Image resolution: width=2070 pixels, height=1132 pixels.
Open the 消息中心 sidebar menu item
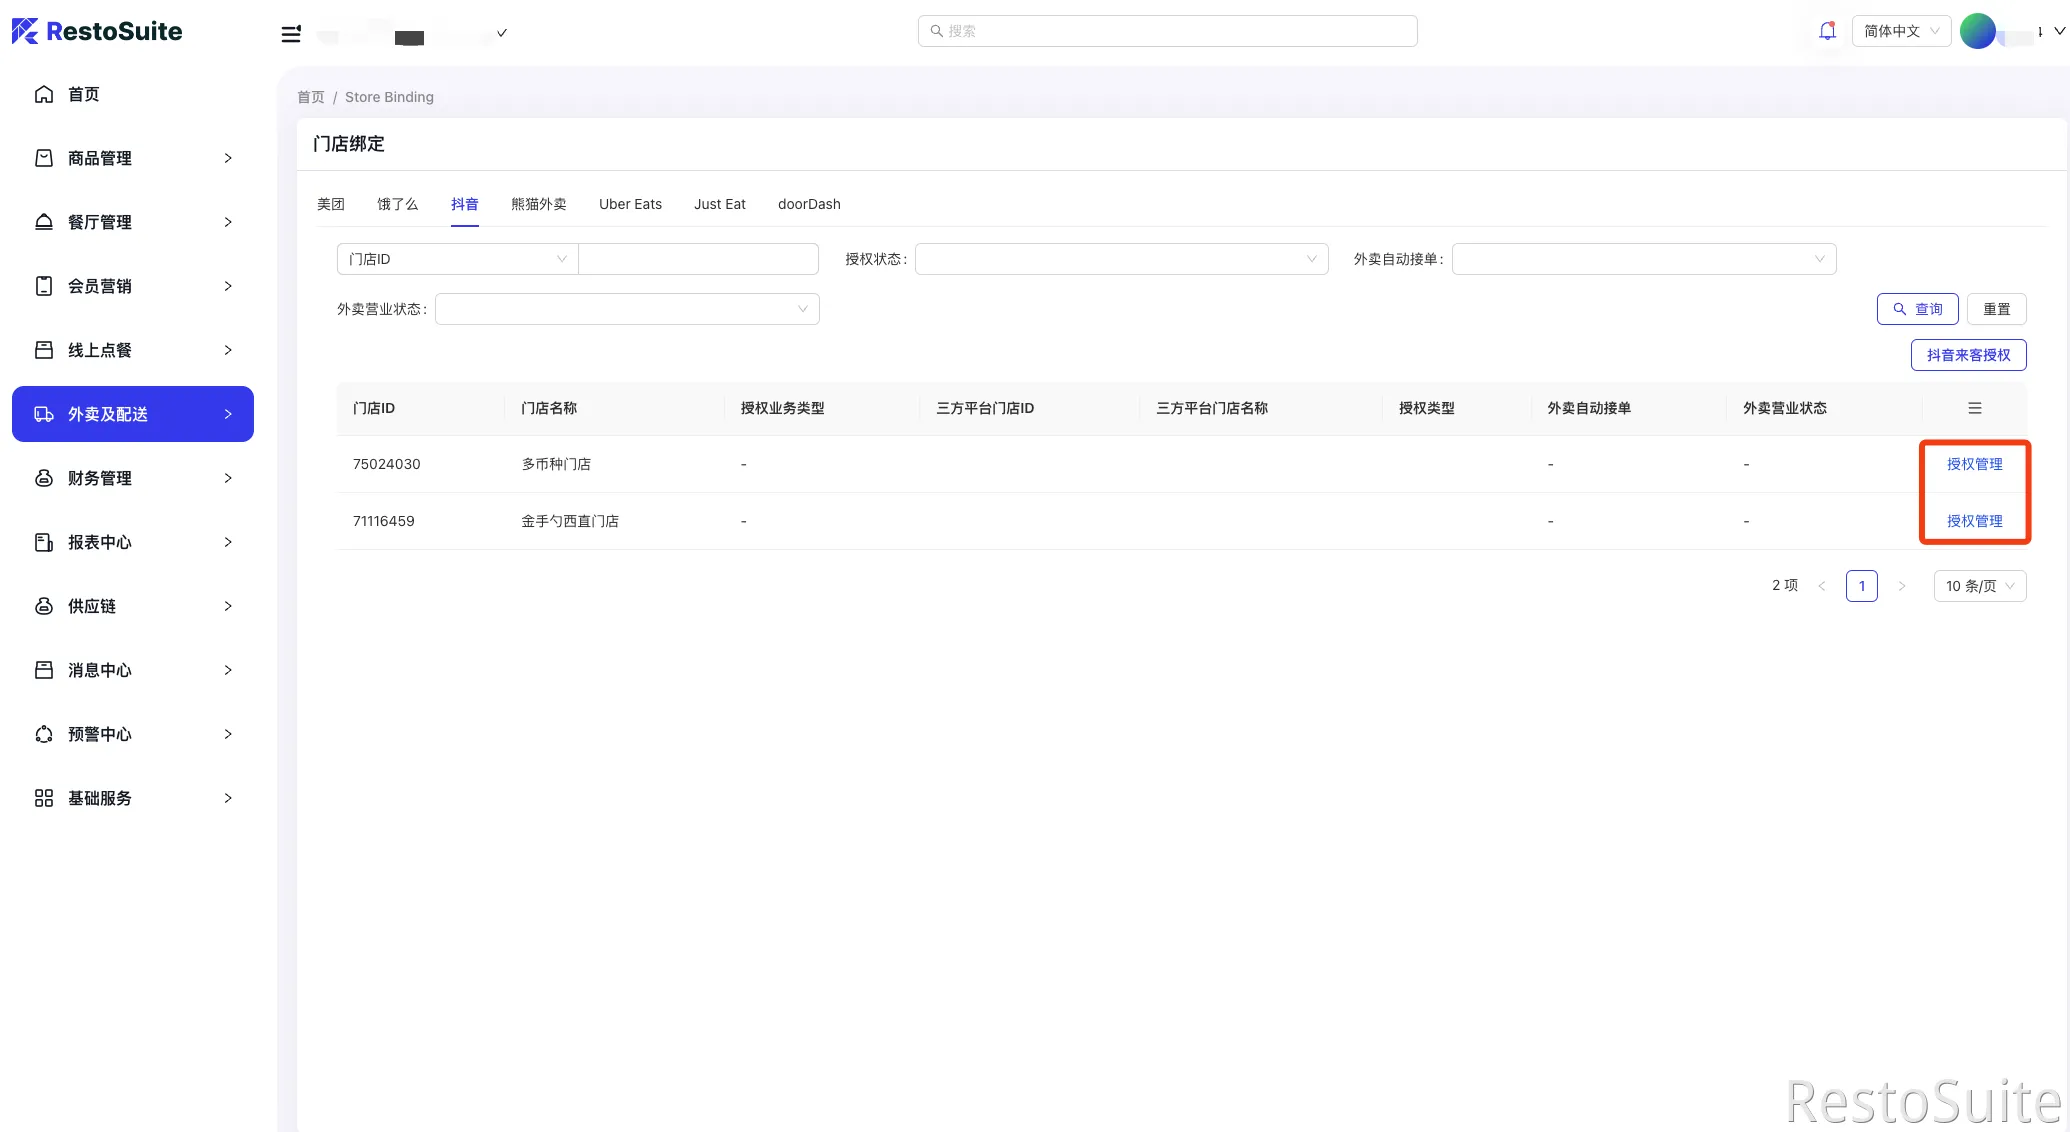point(133,670)
